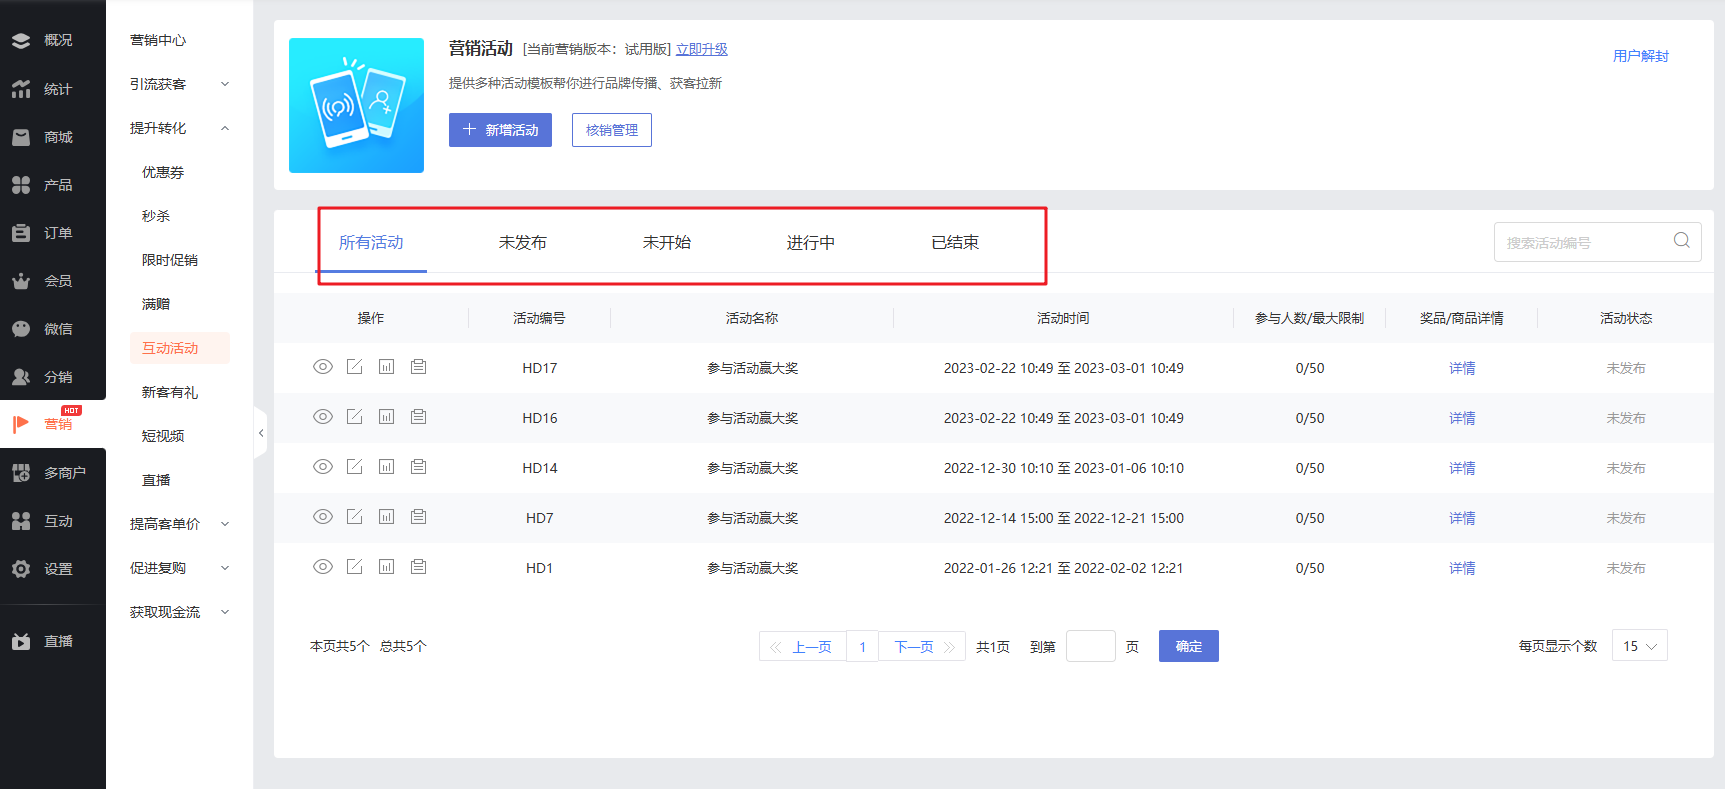Switch to the 进行中 tab
Screen dimensions: 1725x789
click(810, 243)
